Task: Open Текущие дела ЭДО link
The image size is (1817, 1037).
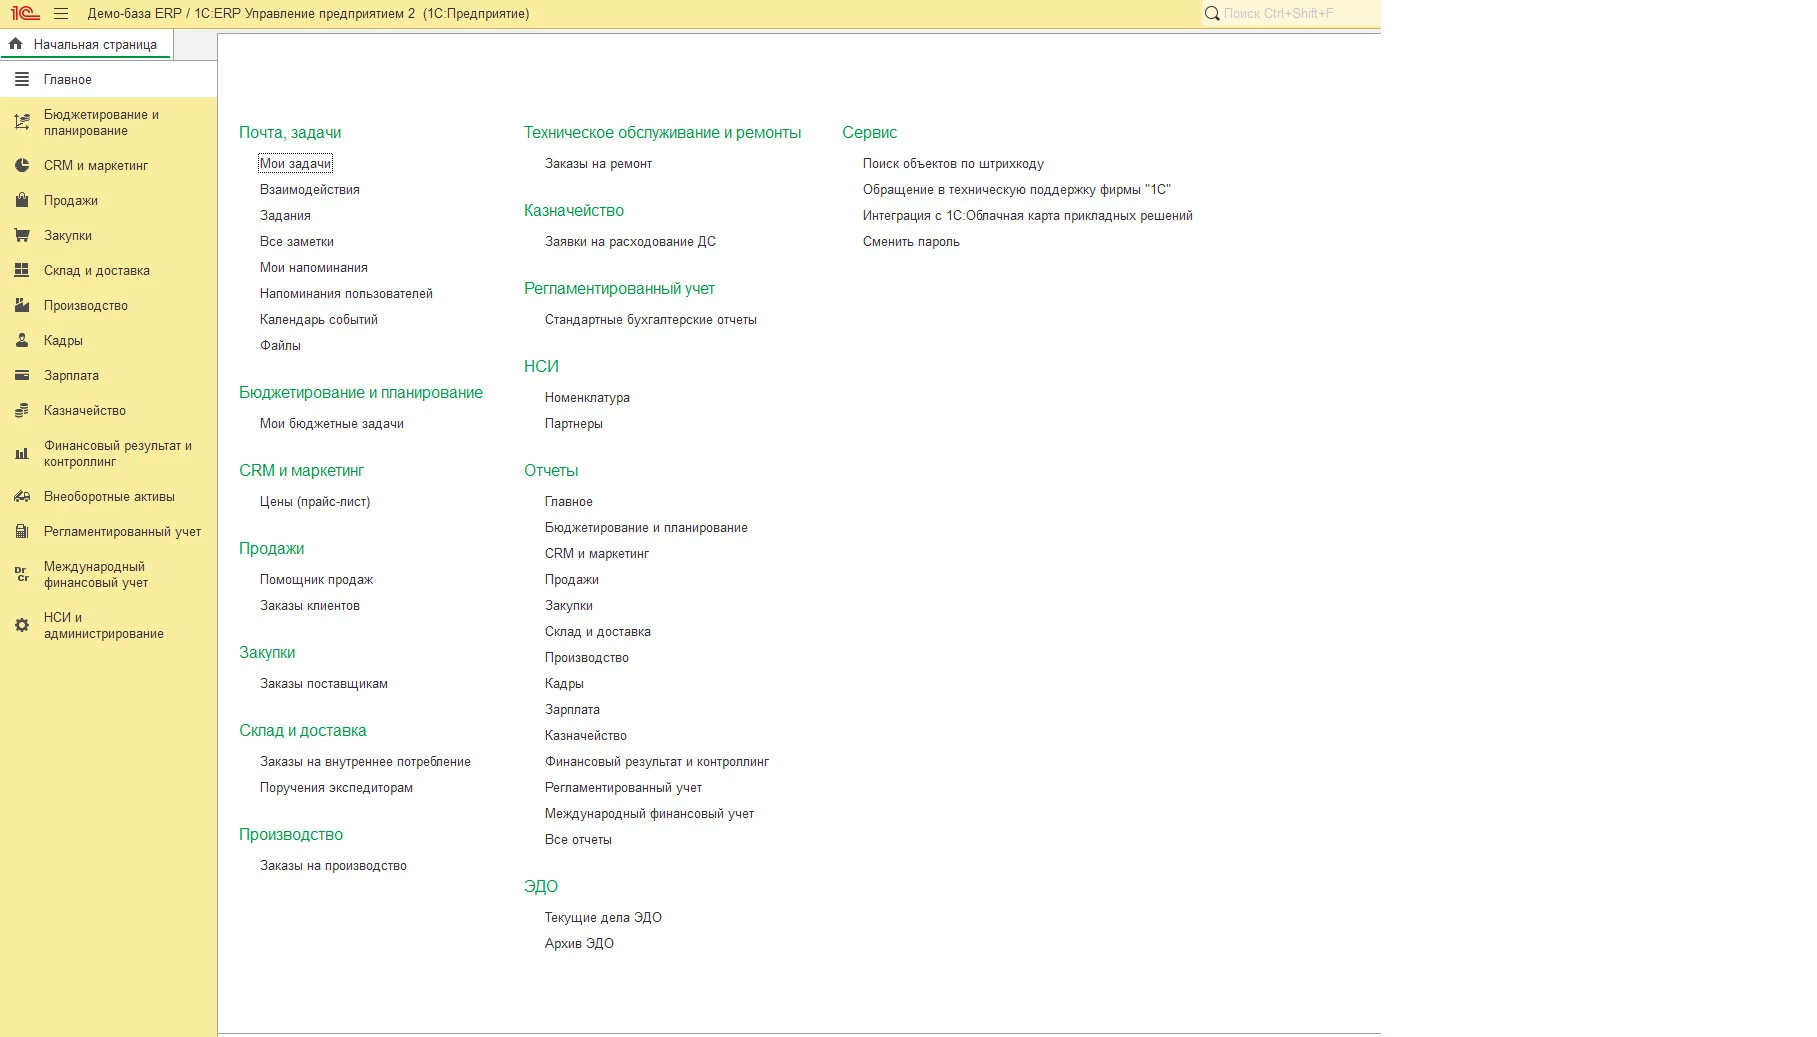Action: 603,917
